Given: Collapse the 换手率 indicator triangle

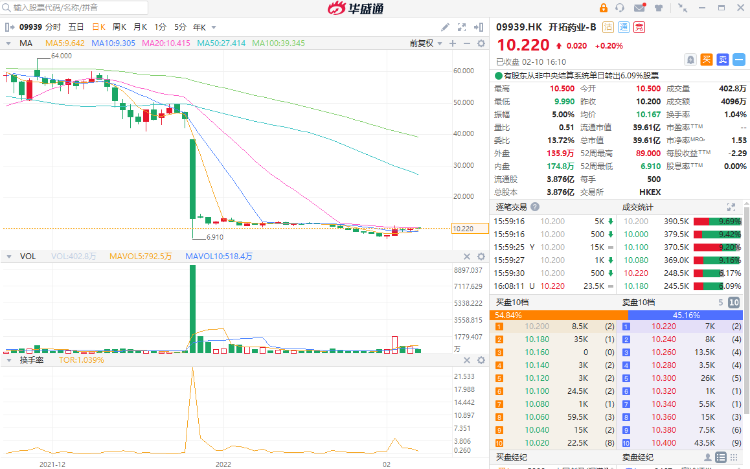Looking at the screenshot, I should click(9, 360).
